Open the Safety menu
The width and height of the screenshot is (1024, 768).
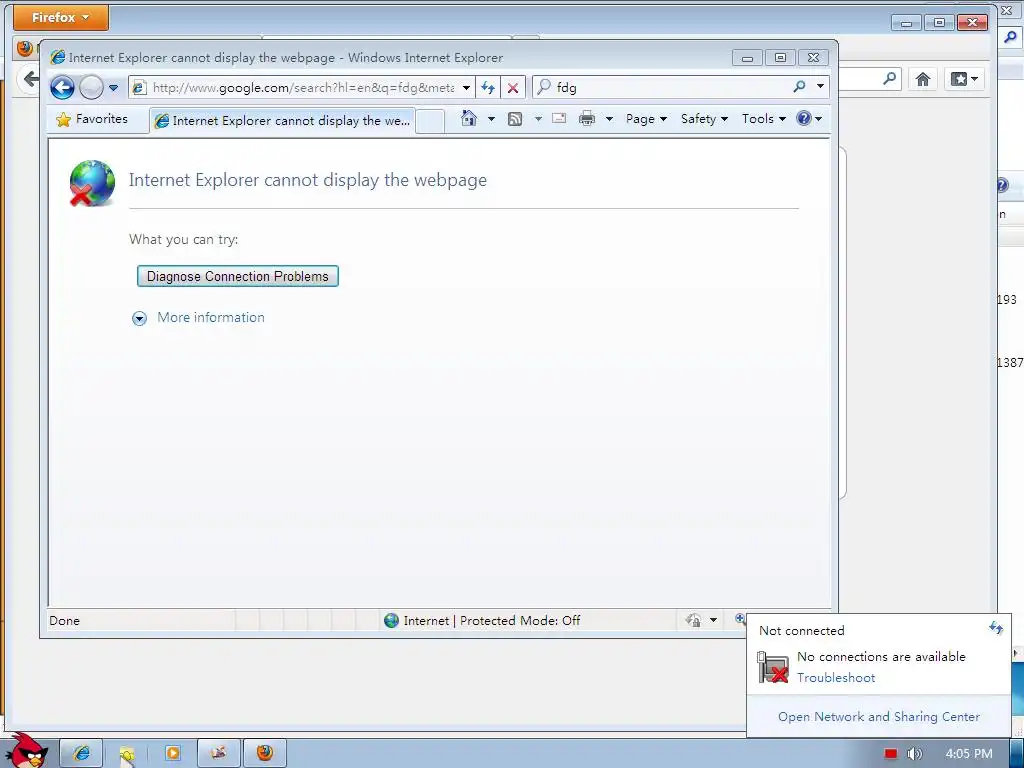(704, 119)
